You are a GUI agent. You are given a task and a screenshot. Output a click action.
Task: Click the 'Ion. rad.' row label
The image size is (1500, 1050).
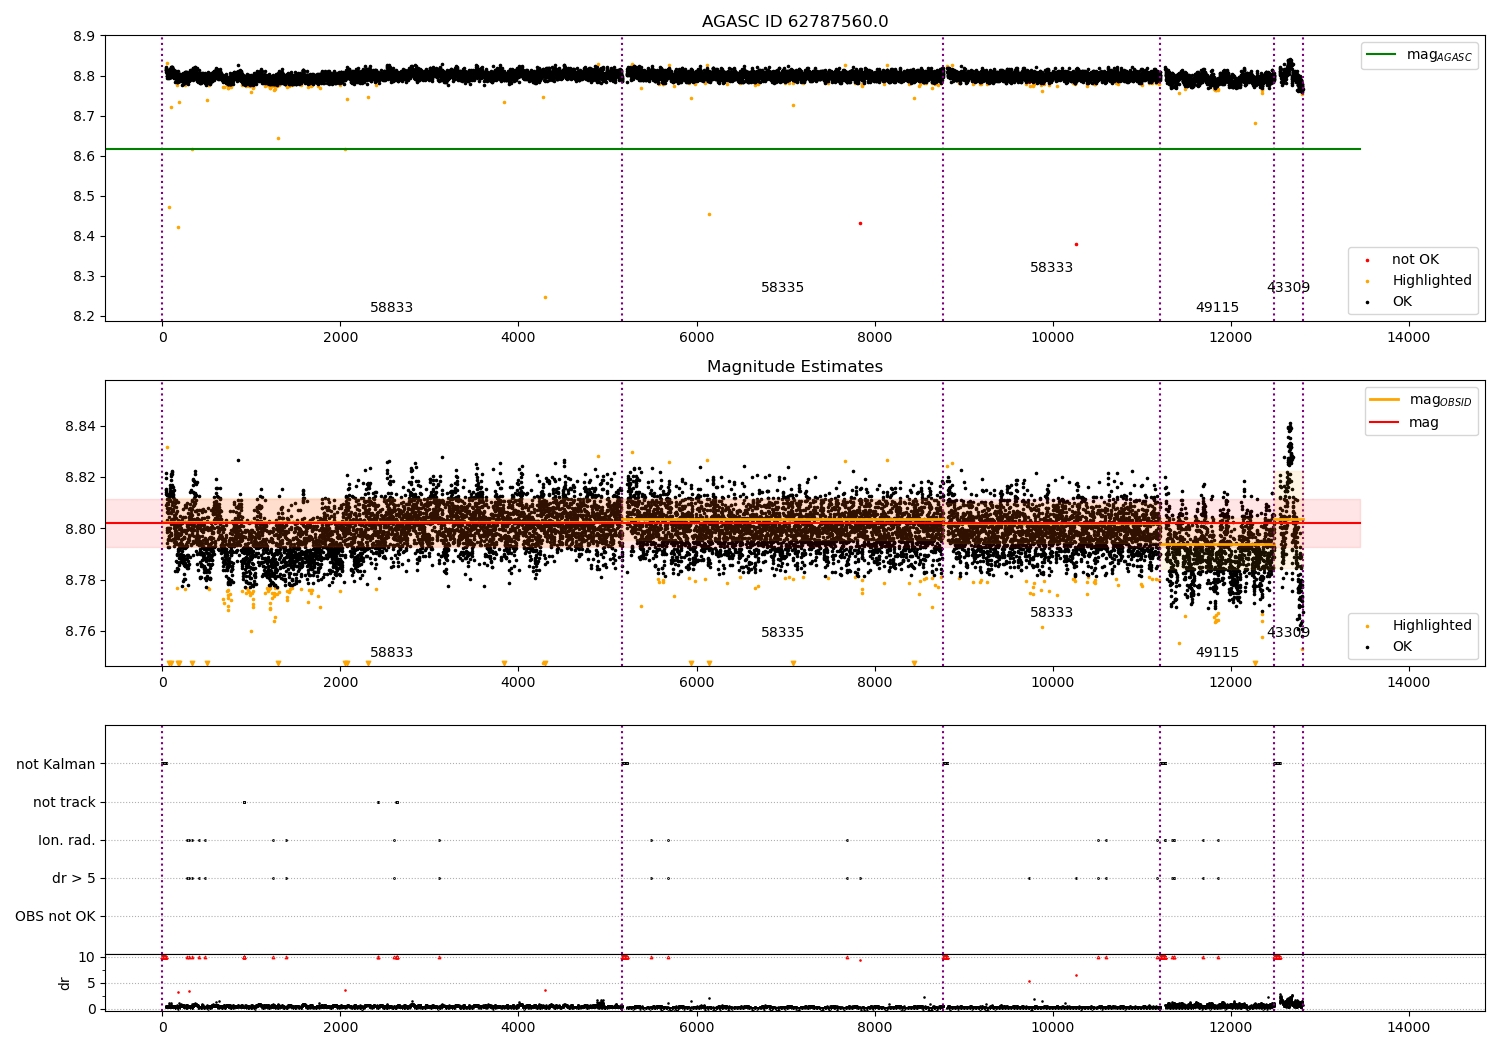coord(67,841)
